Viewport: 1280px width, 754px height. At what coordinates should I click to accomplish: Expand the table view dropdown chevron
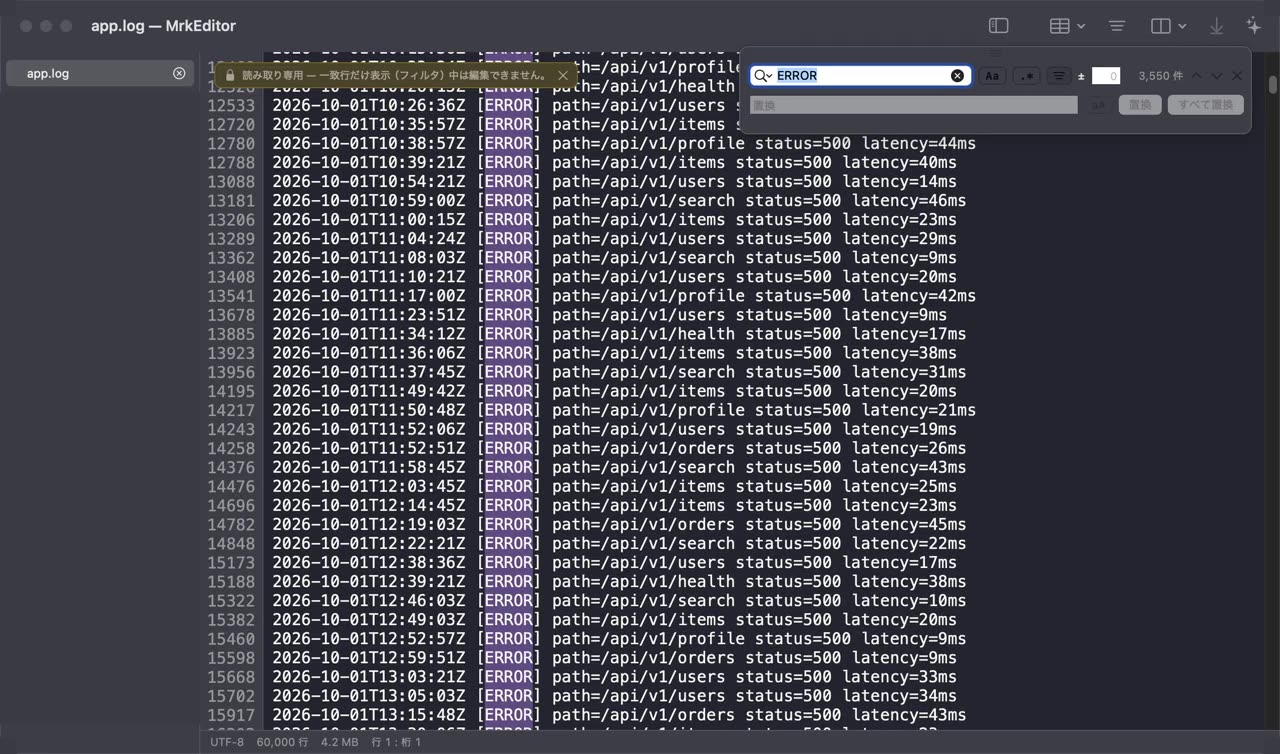coord(1082,26)
